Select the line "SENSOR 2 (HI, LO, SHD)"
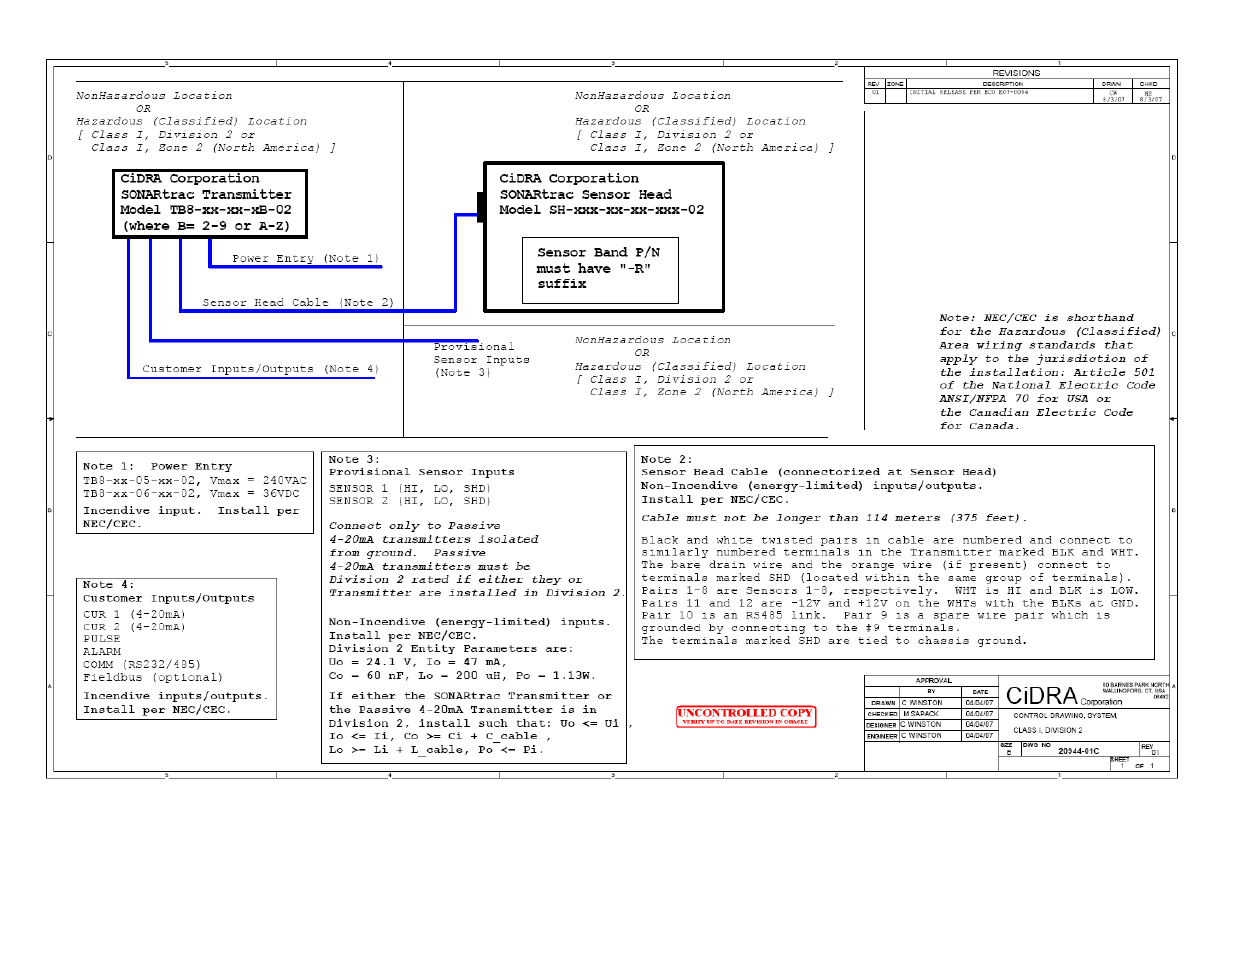The height and width of the screenshot is (954, 1235). tap(410, 501)
